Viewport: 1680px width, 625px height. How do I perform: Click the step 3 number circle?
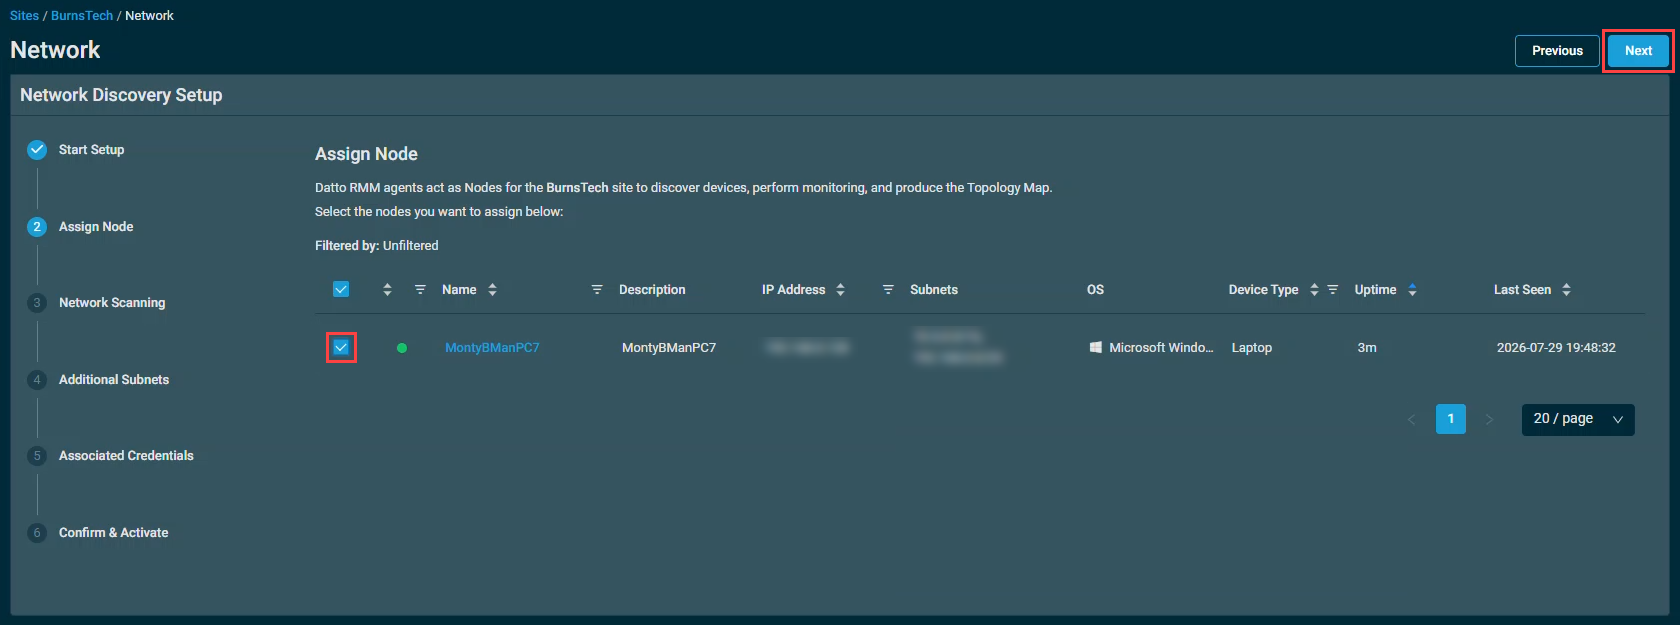click(x=37, y=303)
